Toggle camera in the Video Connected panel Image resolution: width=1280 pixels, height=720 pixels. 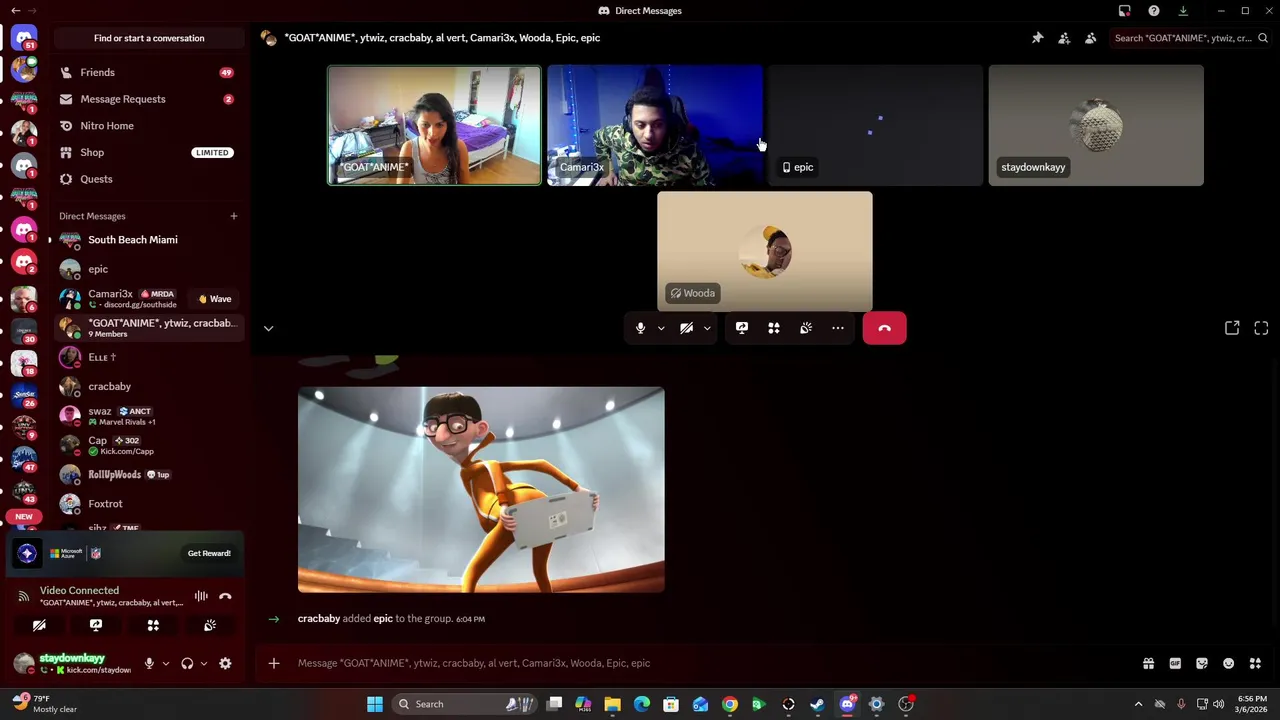(x=39, y=625)
